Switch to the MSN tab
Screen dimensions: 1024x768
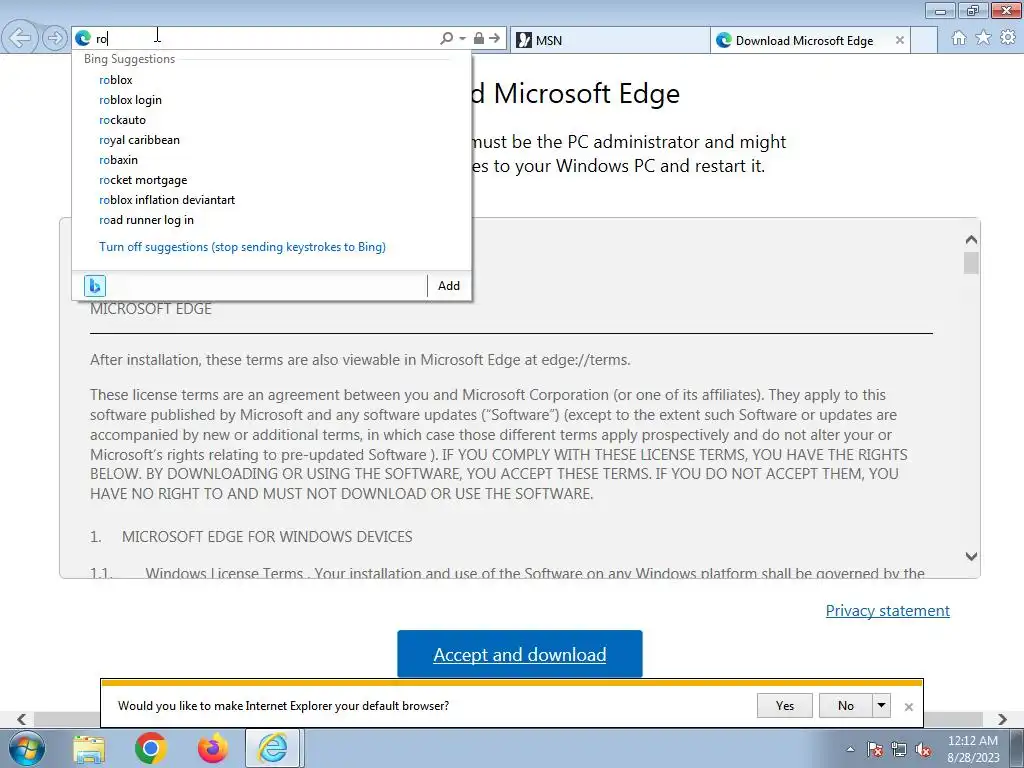click(x=610, y=40)
